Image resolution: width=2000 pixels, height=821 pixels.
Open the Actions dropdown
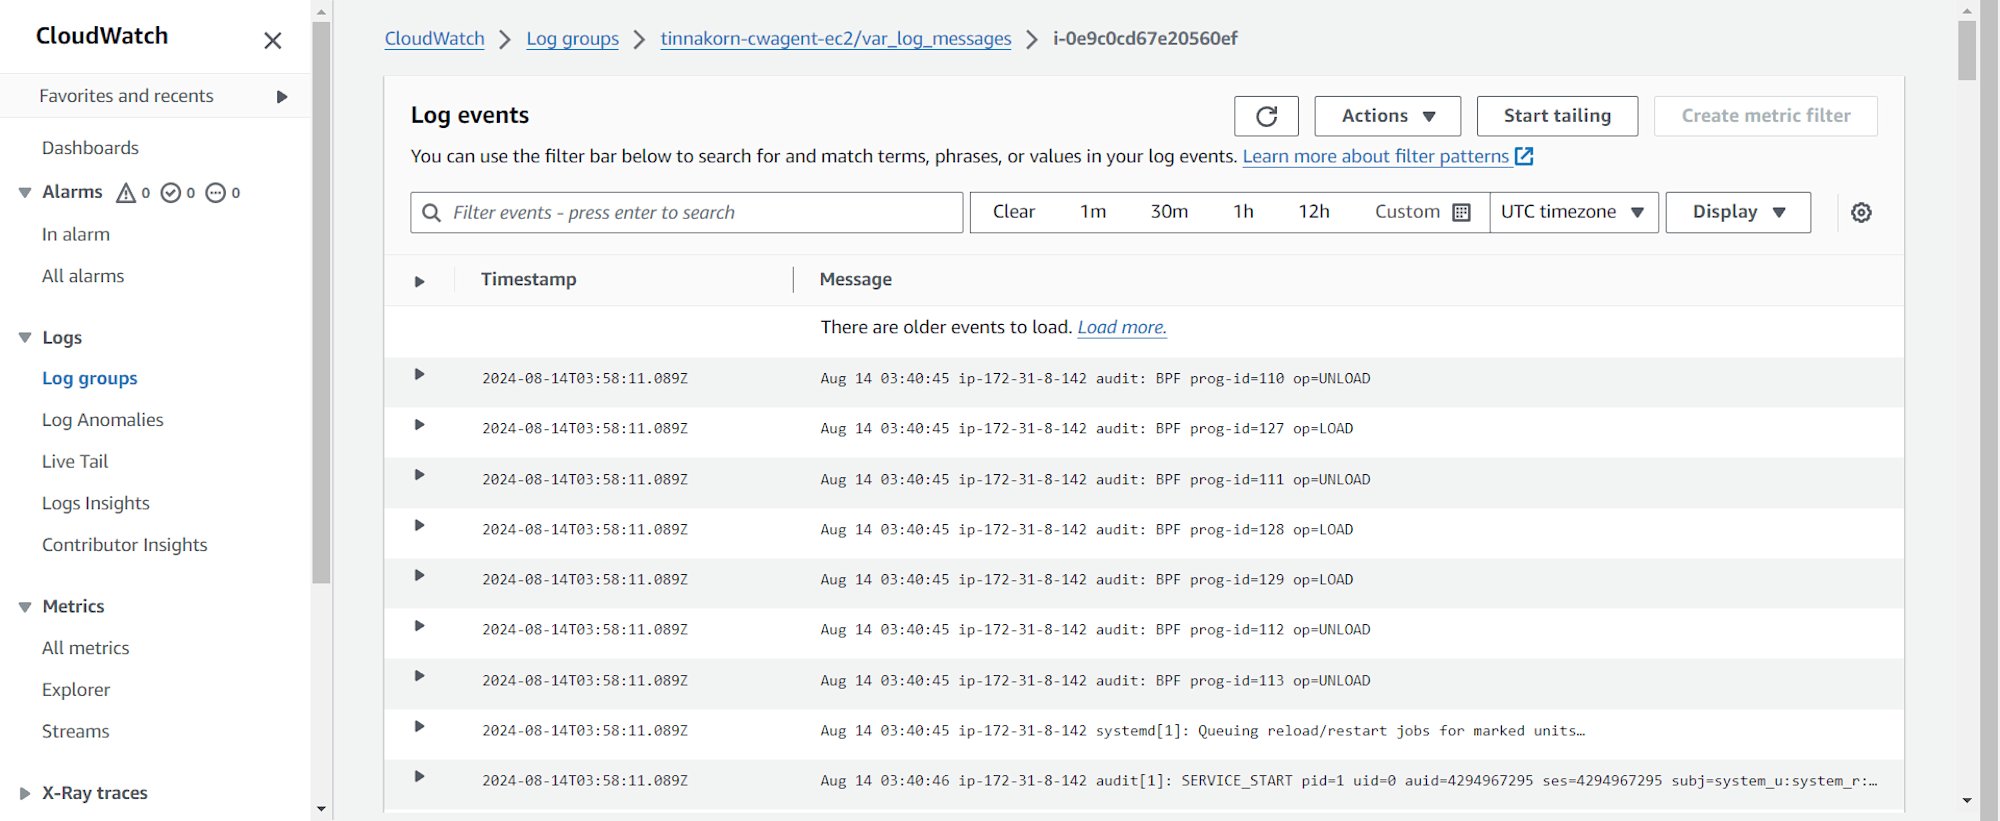pos(1387,116)
